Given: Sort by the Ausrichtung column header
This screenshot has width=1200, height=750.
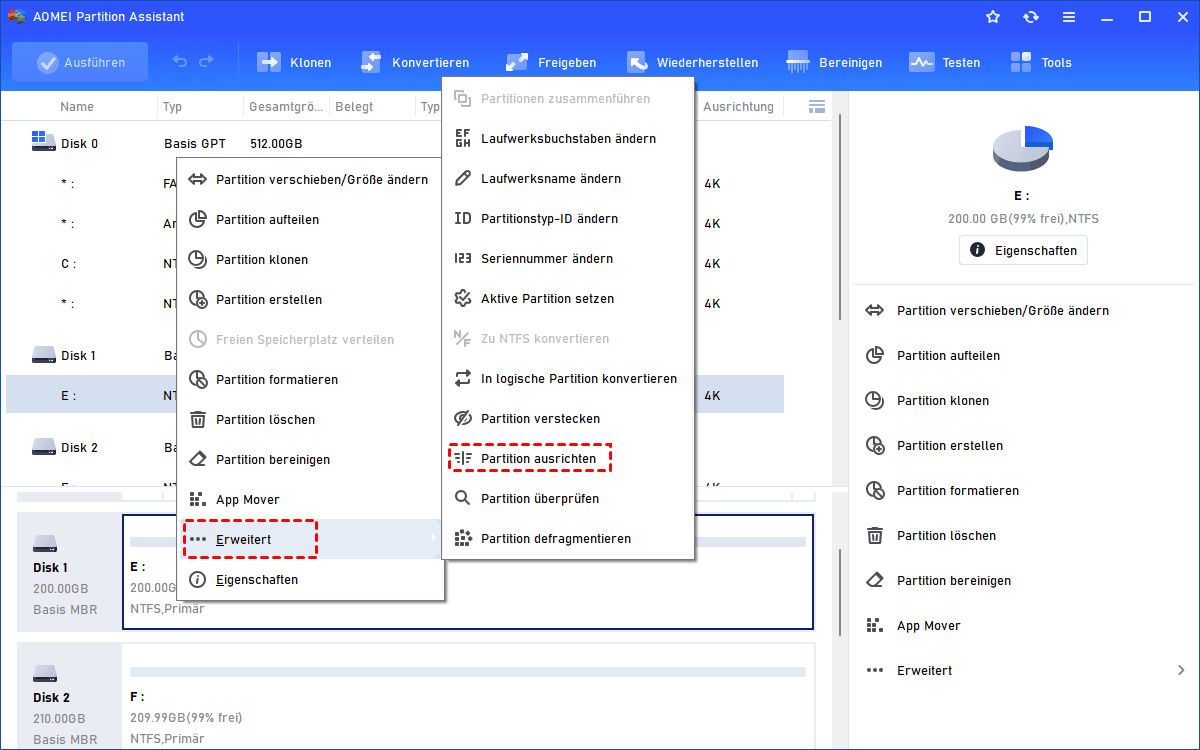Looking at the screenshot, I should [738, 107].
